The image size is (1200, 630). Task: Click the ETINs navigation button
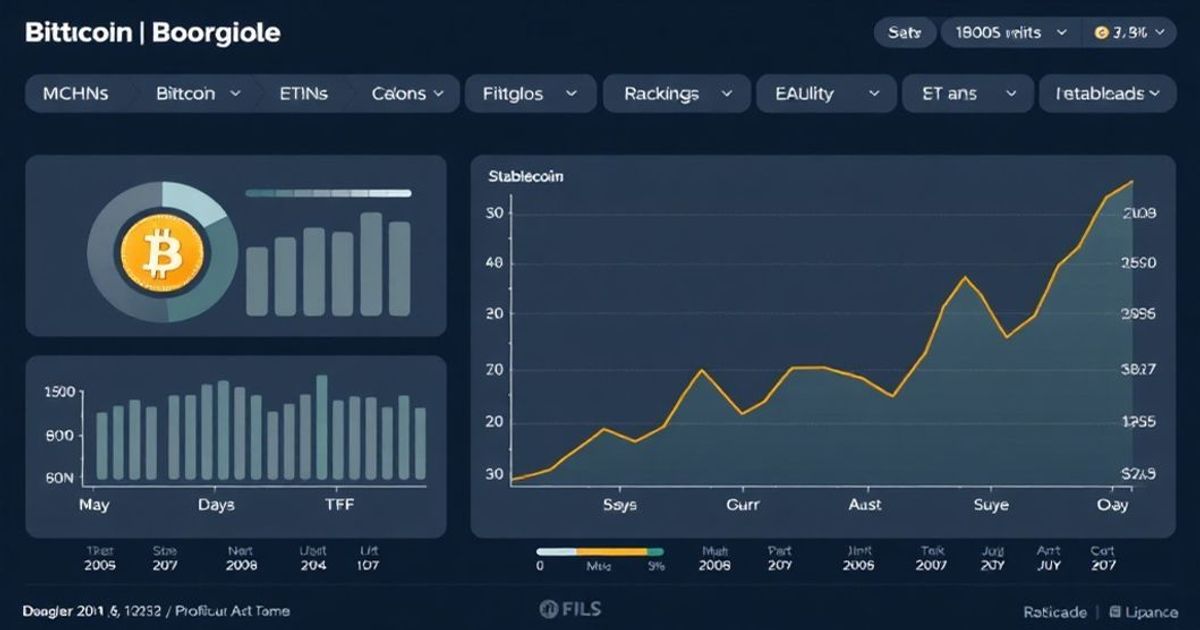(x=305, y=93)
